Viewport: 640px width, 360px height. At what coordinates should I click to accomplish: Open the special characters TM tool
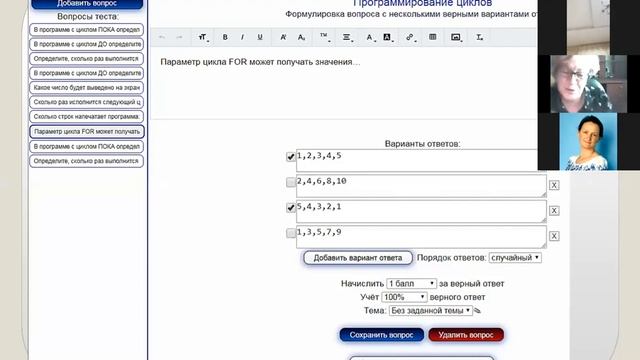324,37
